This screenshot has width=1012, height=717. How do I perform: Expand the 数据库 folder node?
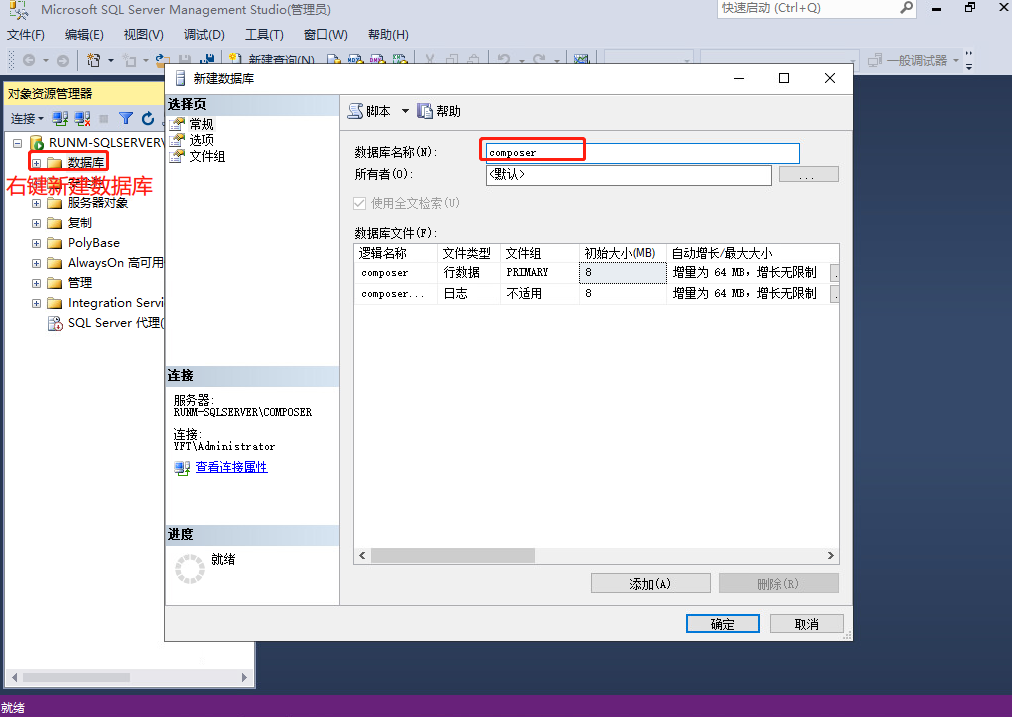tap(37, 163)
